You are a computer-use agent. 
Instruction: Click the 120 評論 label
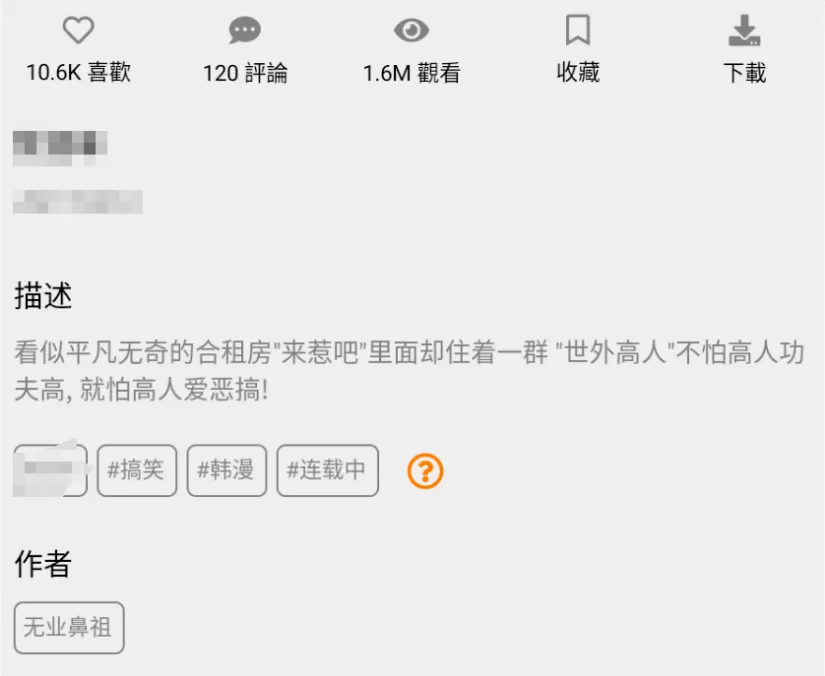click(x=245, y=73)
